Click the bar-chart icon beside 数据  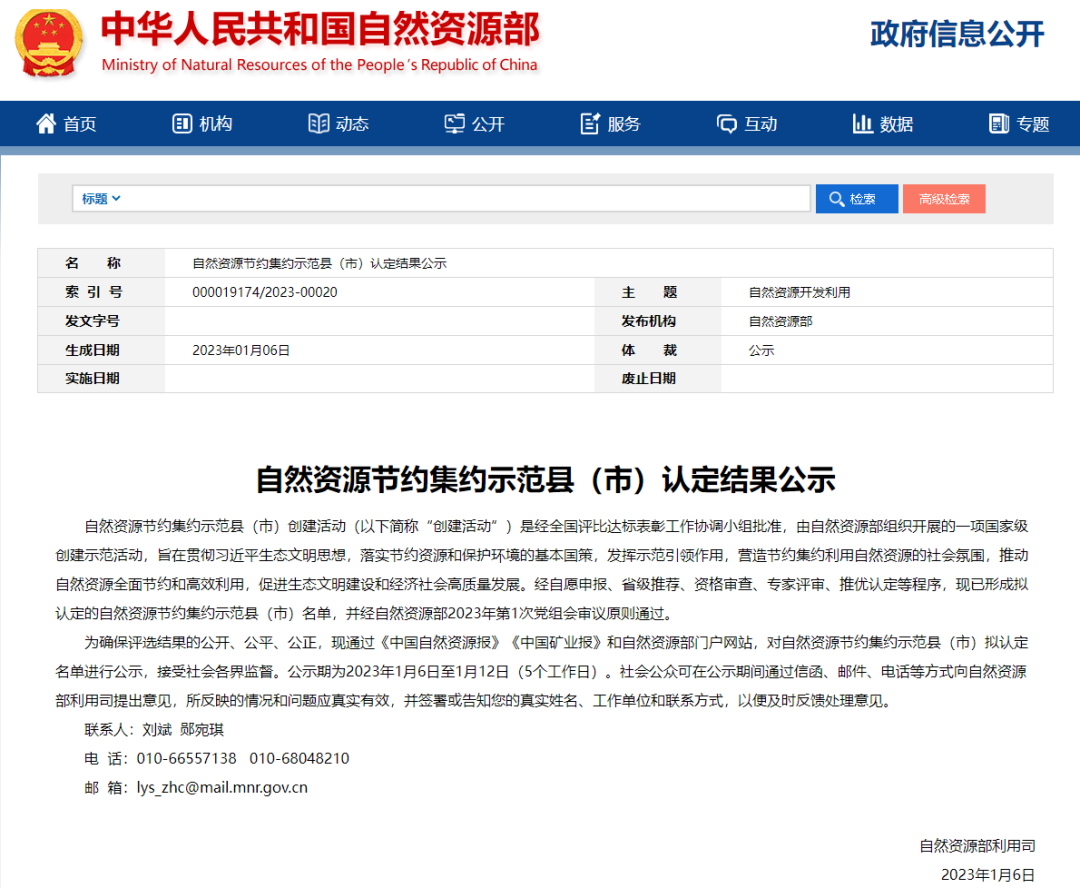pos(861,123)
